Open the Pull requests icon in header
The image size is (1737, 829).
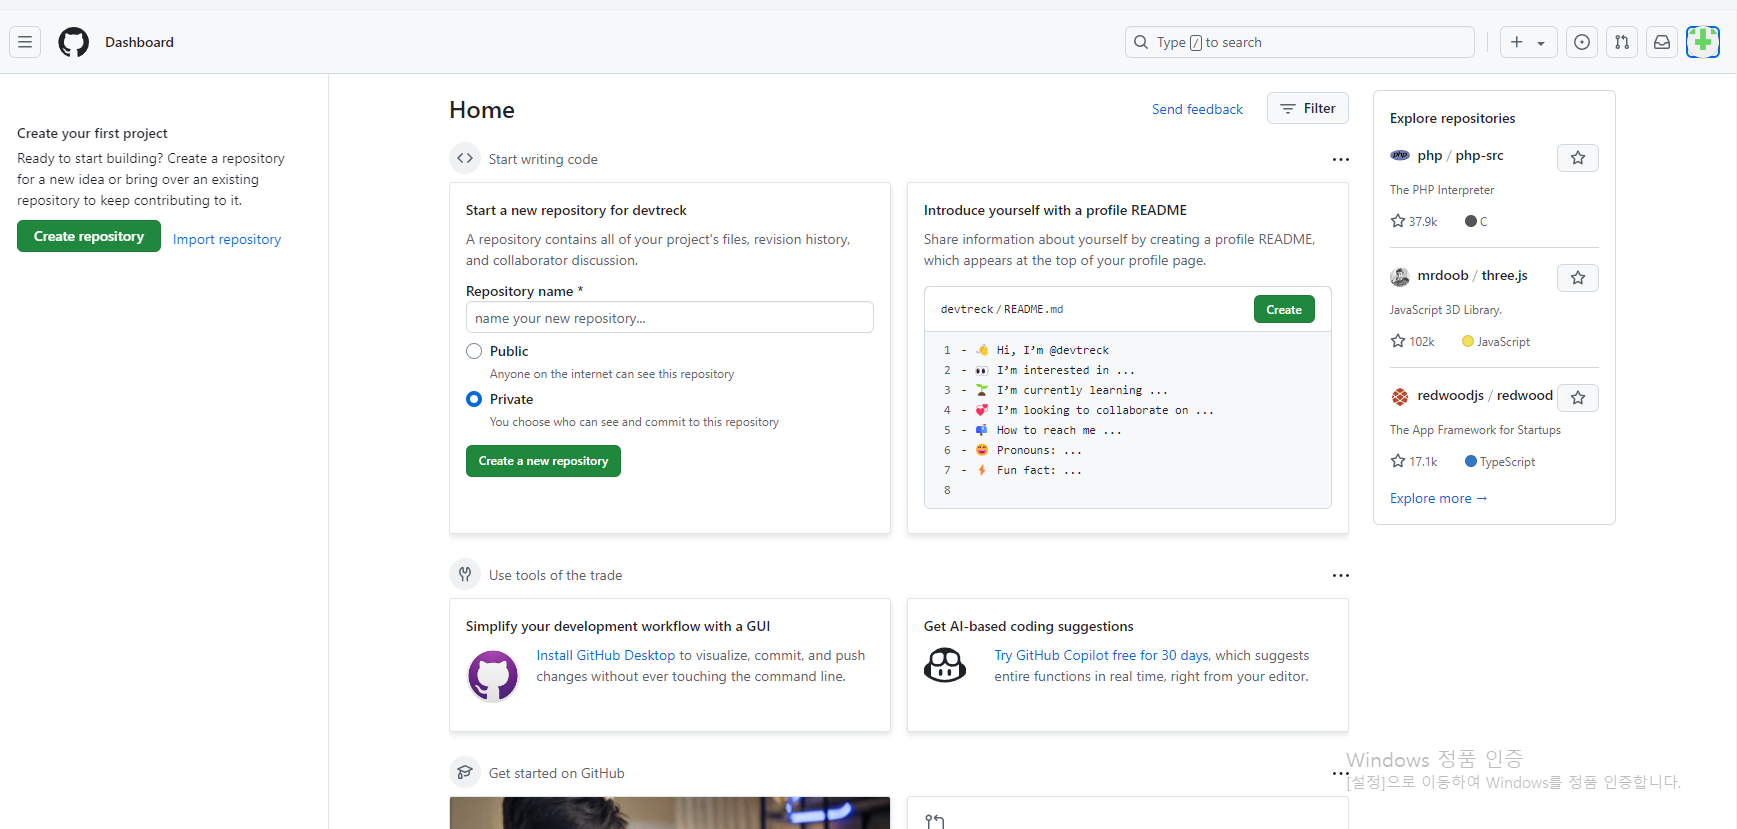1622,42
